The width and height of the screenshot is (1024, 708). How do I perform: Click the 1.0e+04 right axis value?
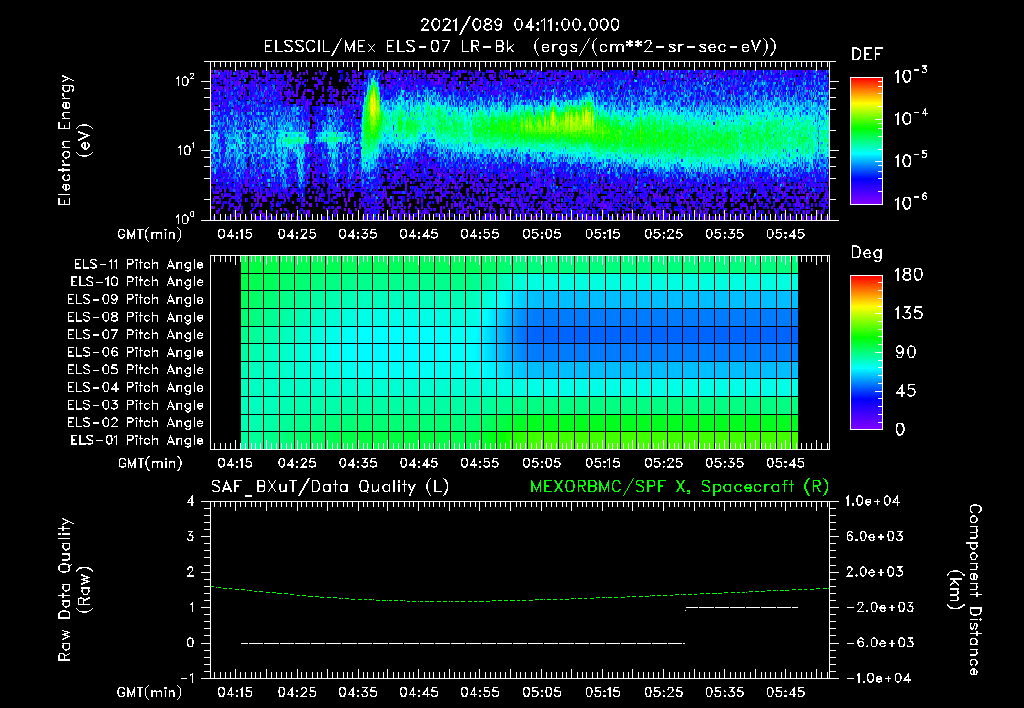pyautogui.click(x=872, y=501)
